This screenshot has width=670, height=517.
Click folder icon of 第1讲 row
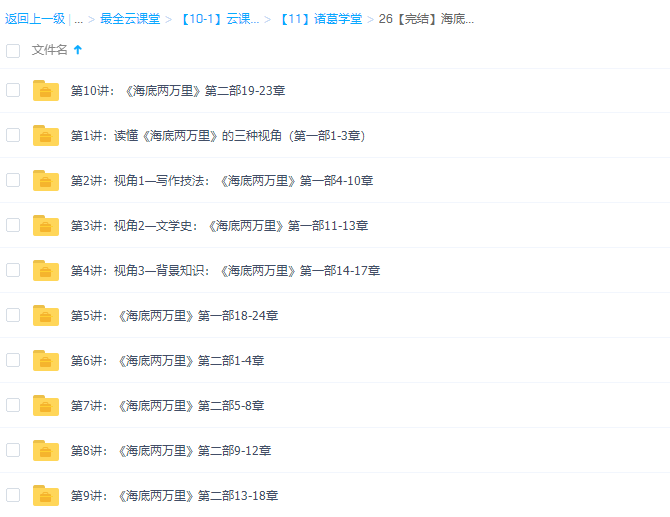46,136
